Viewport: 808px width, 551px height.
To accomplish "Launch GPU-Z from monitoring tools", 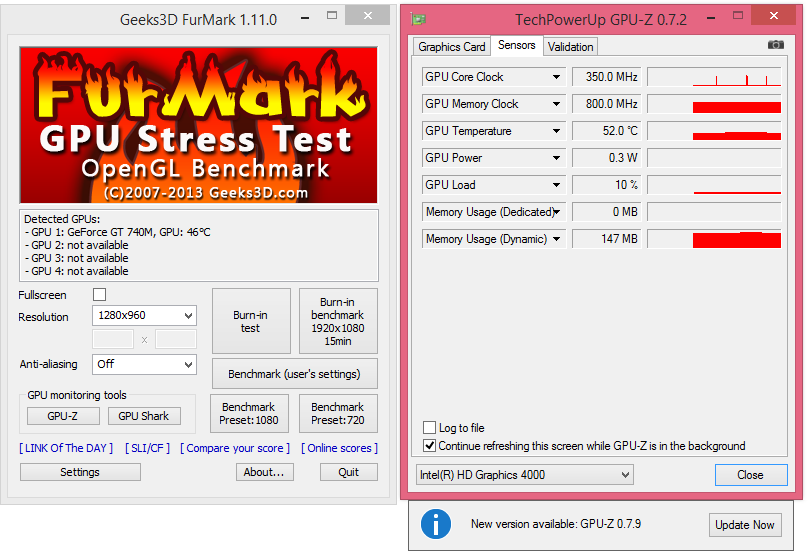I will click(63, 416).
